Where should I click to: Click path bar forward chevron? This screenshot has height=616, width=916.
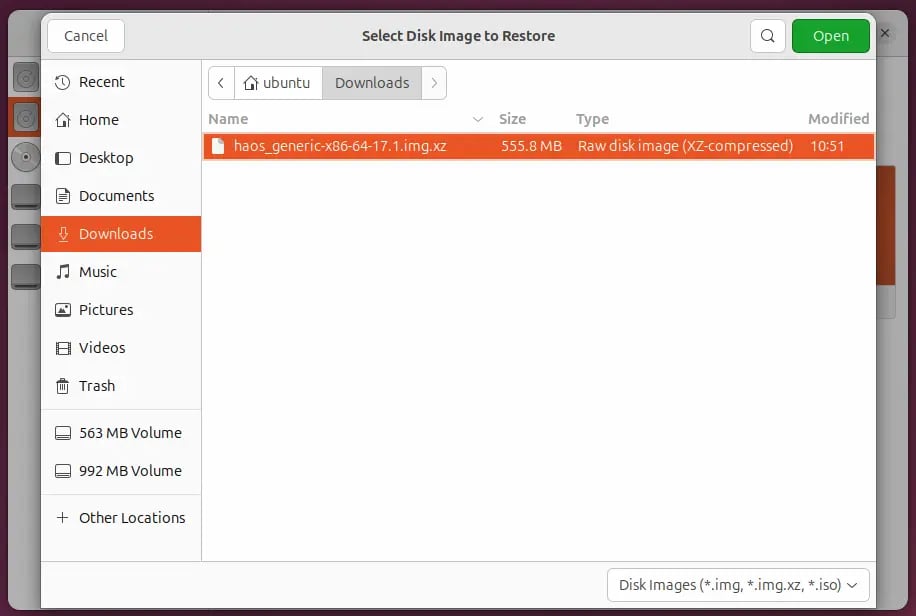tap(434, 83)
